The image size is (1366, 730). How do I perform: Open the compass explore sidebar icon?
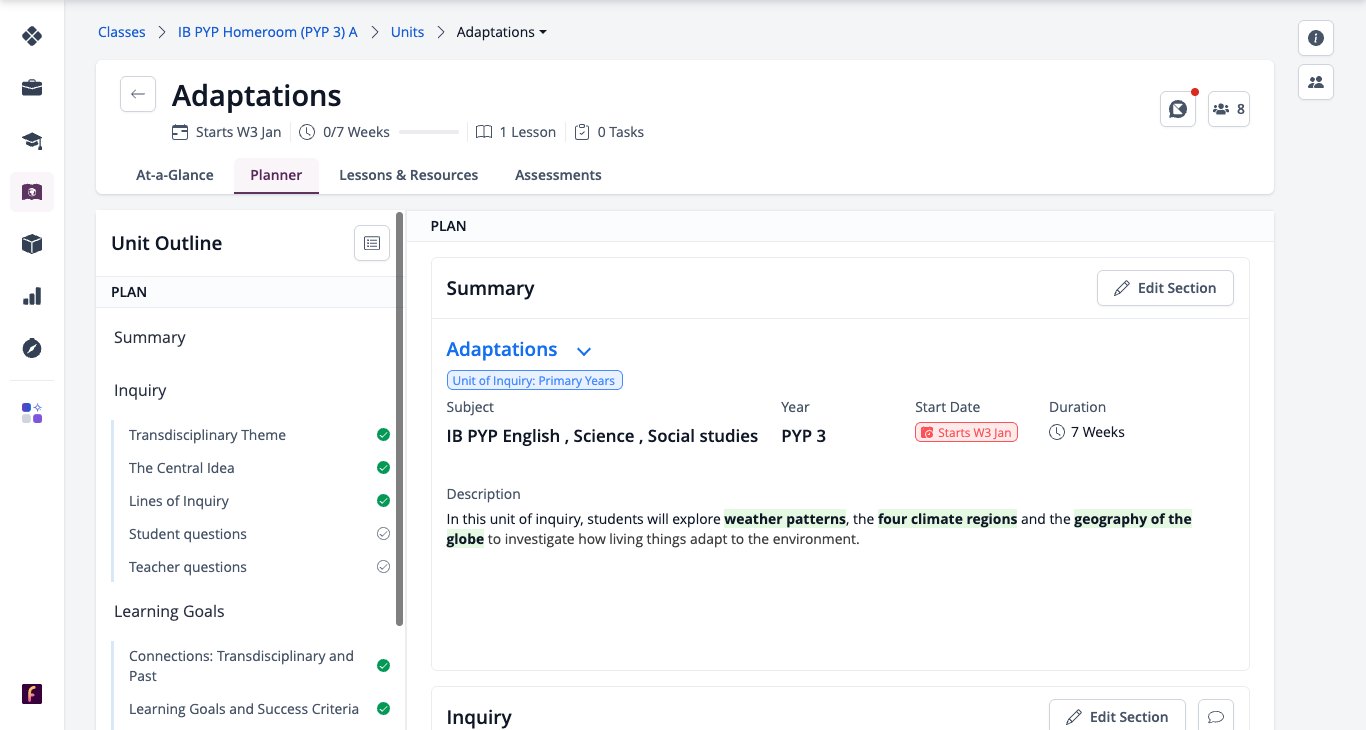(32, 348)
